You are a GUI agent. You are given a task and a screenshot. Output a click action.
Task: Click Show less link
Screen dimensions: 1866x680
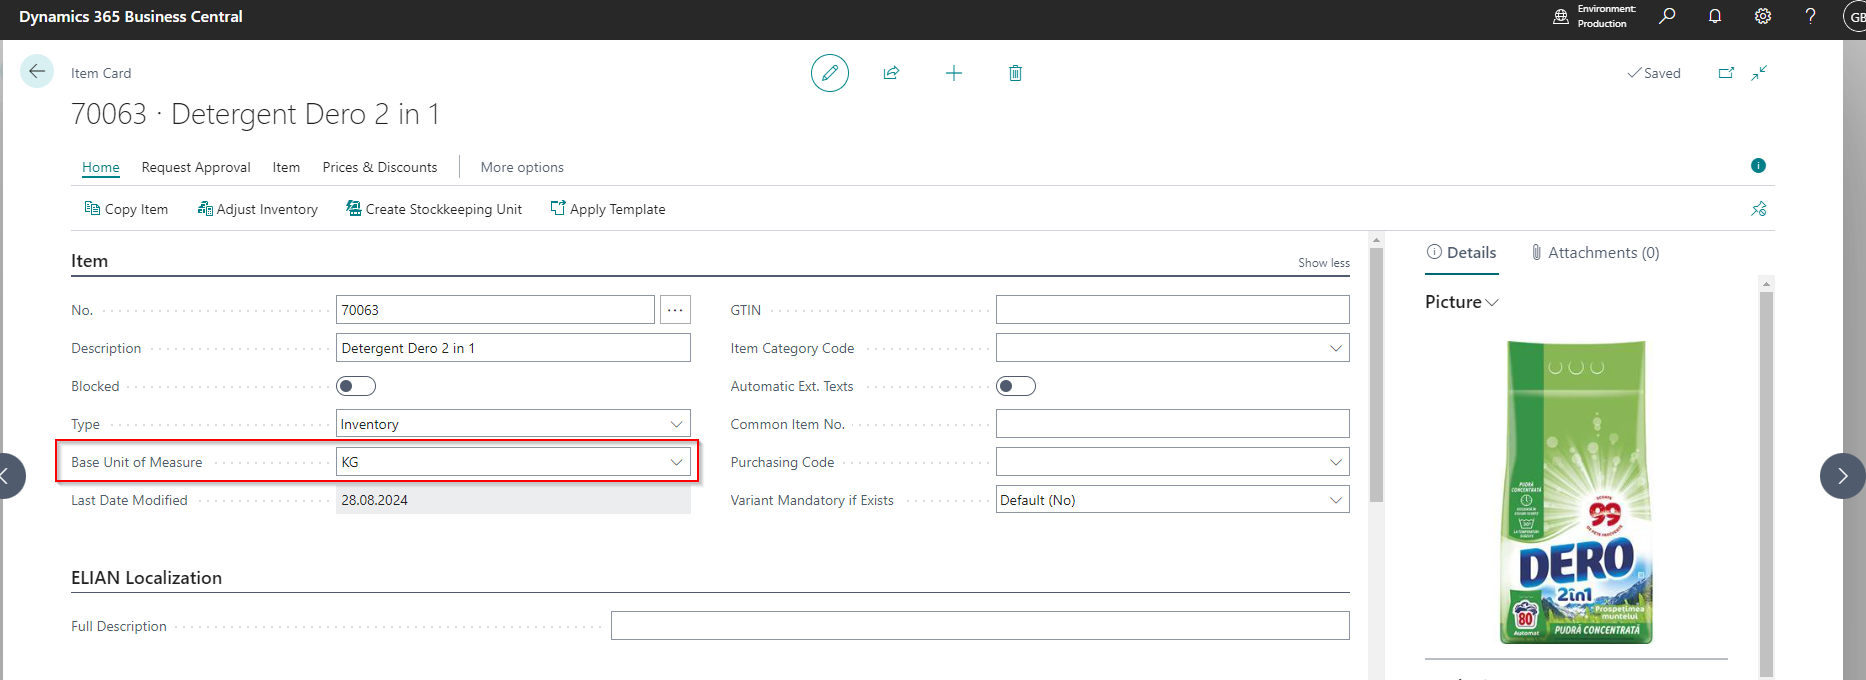pyautogui.click(x=1324, y=263)
